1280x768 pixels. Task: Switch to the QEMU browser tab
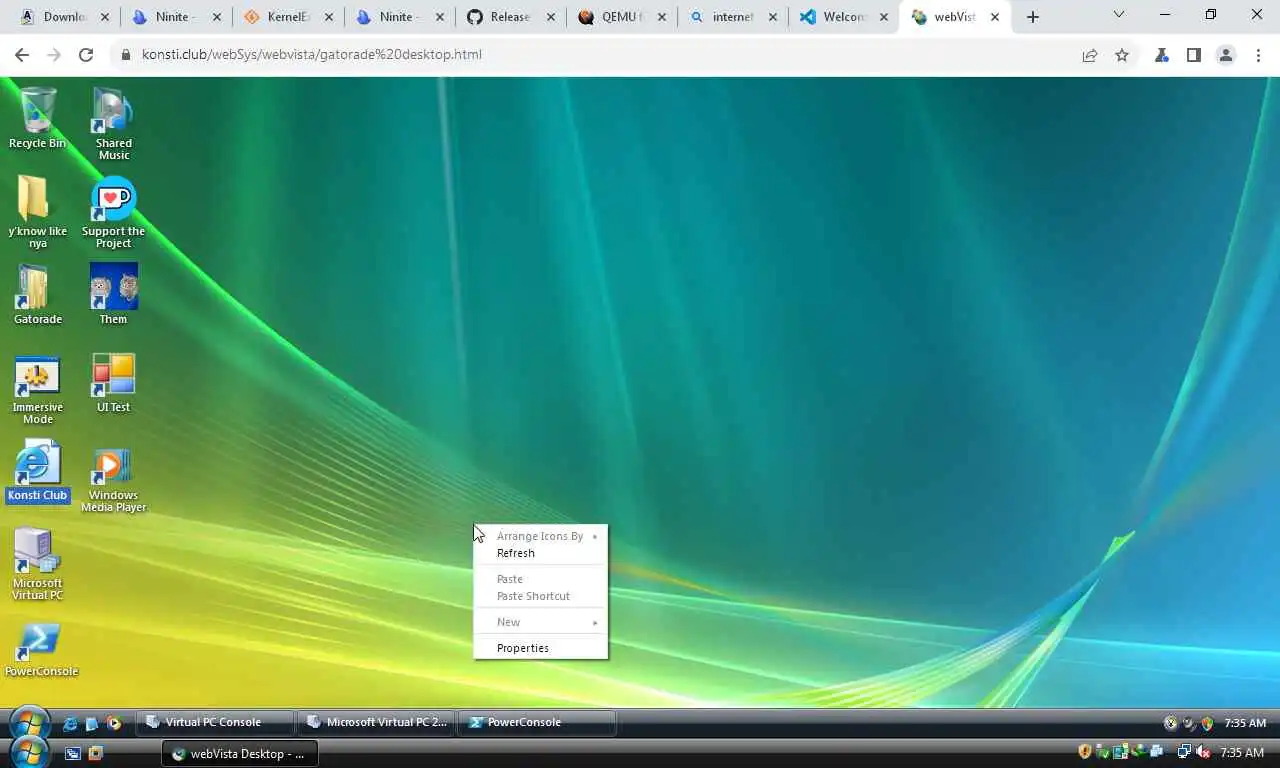(x=622, y=17)
